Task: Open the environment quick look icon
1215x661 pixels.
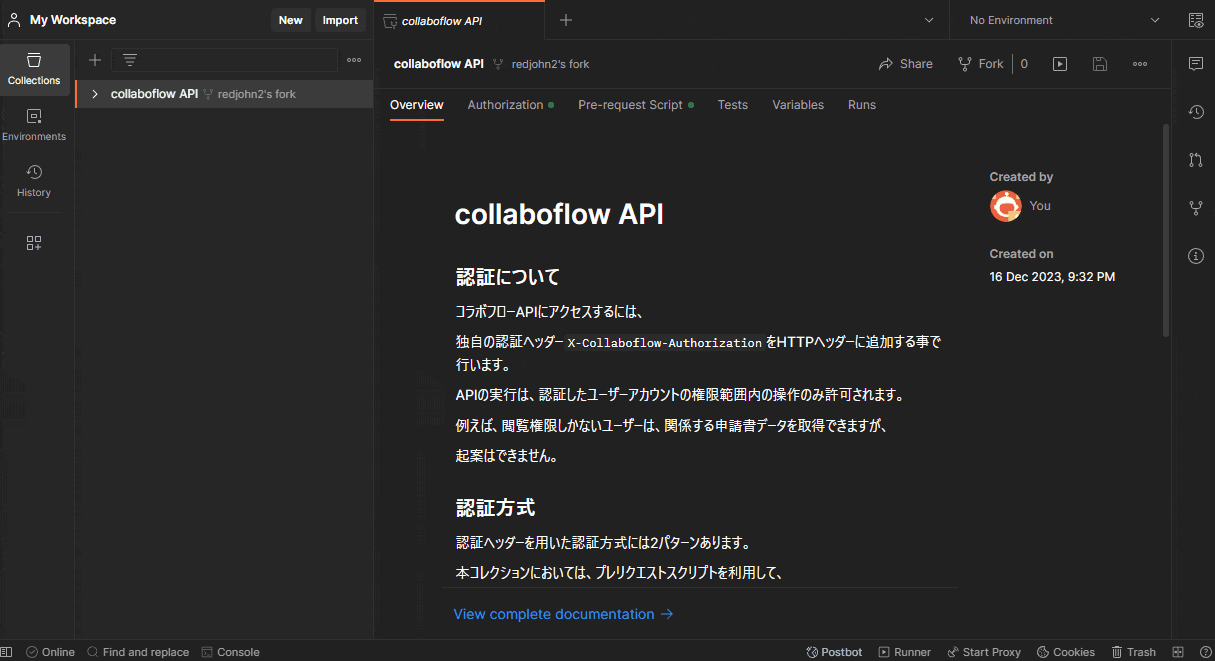Action: point(1196,20)
